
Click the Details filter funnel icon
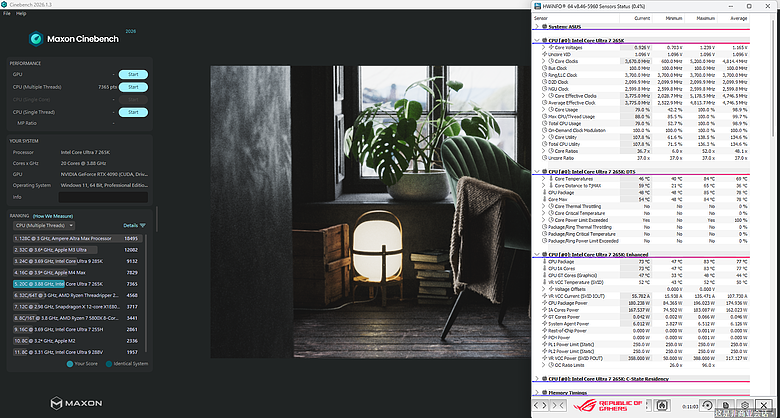(143, 225)
